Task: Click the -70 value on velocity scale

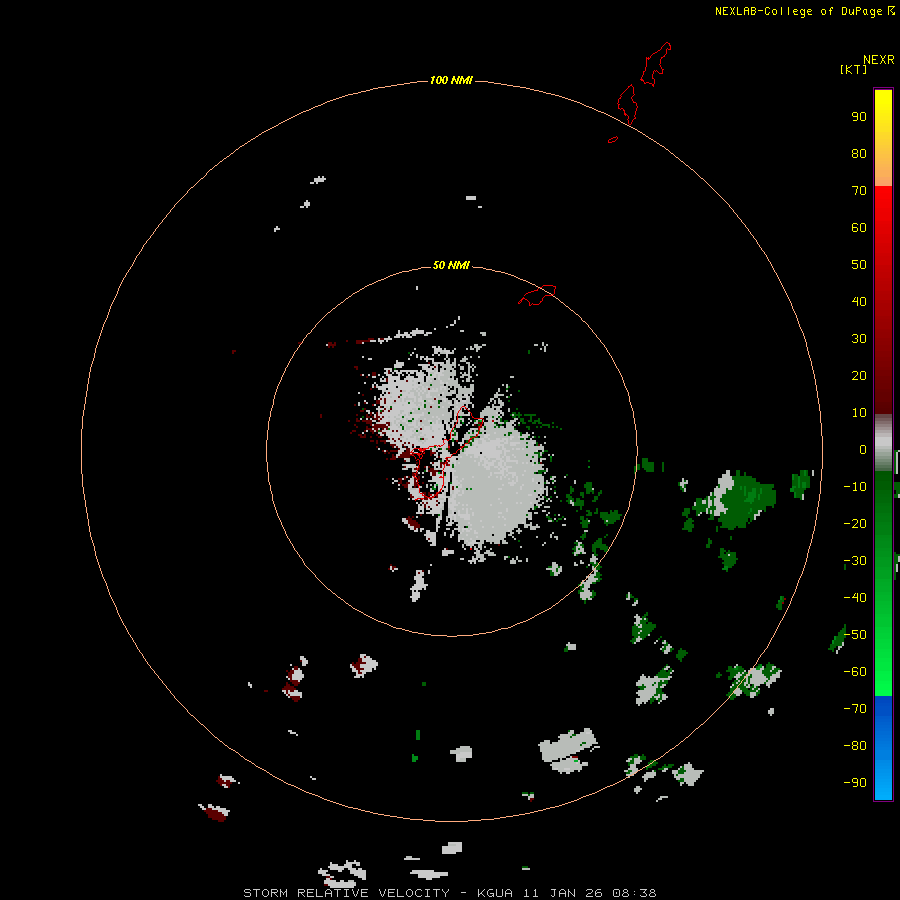Action: [855, 708]
